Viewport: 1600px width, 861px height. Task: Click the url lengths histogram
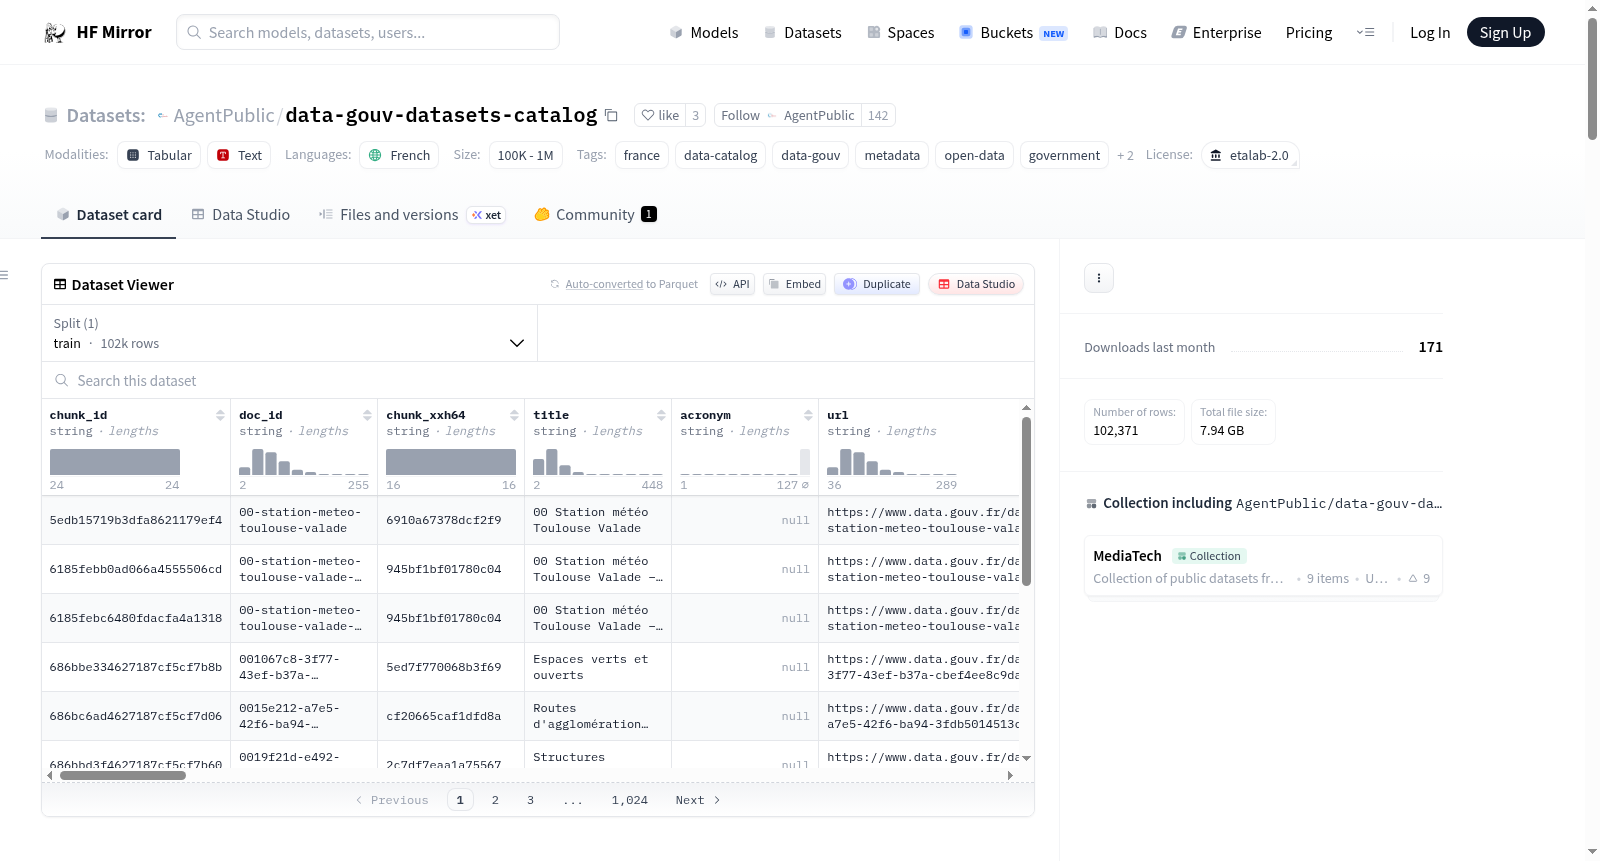point(892,462)
